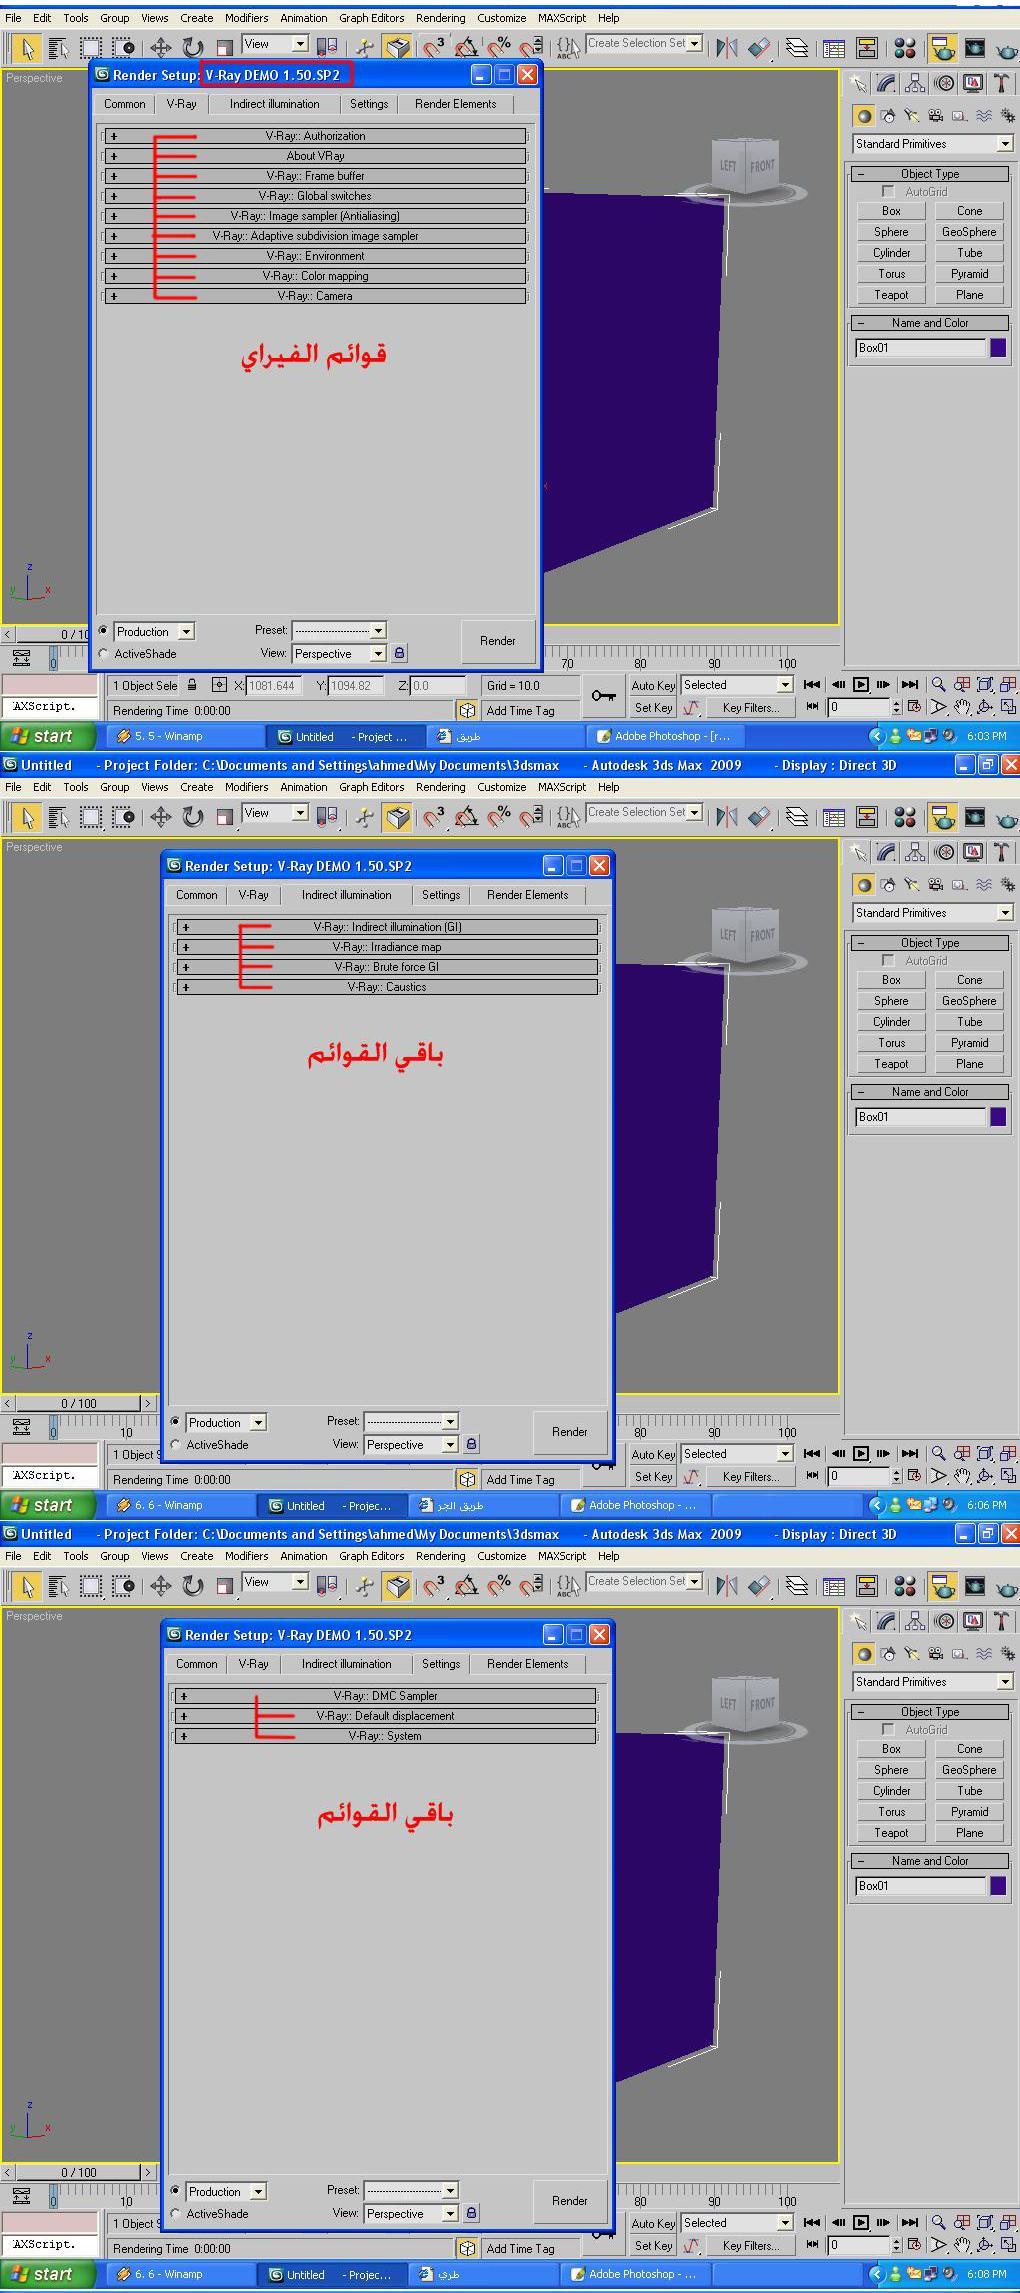Click the Sphere primitive button in the middle screenshot
This screenshot has width=1020, height=2293.
click(x=891, y=1001)
